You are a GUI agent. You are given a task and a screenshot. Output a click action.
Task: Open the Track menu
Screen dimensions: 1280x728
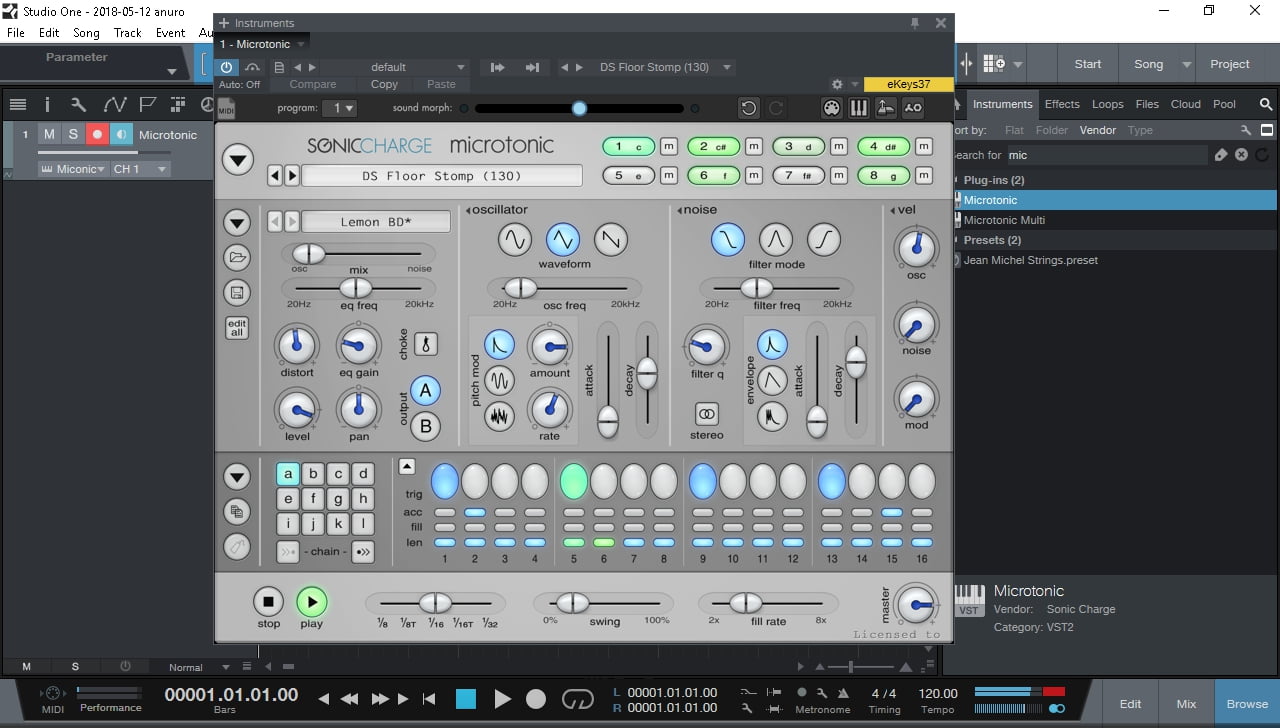pyautogui.click(x=127, y=33)
